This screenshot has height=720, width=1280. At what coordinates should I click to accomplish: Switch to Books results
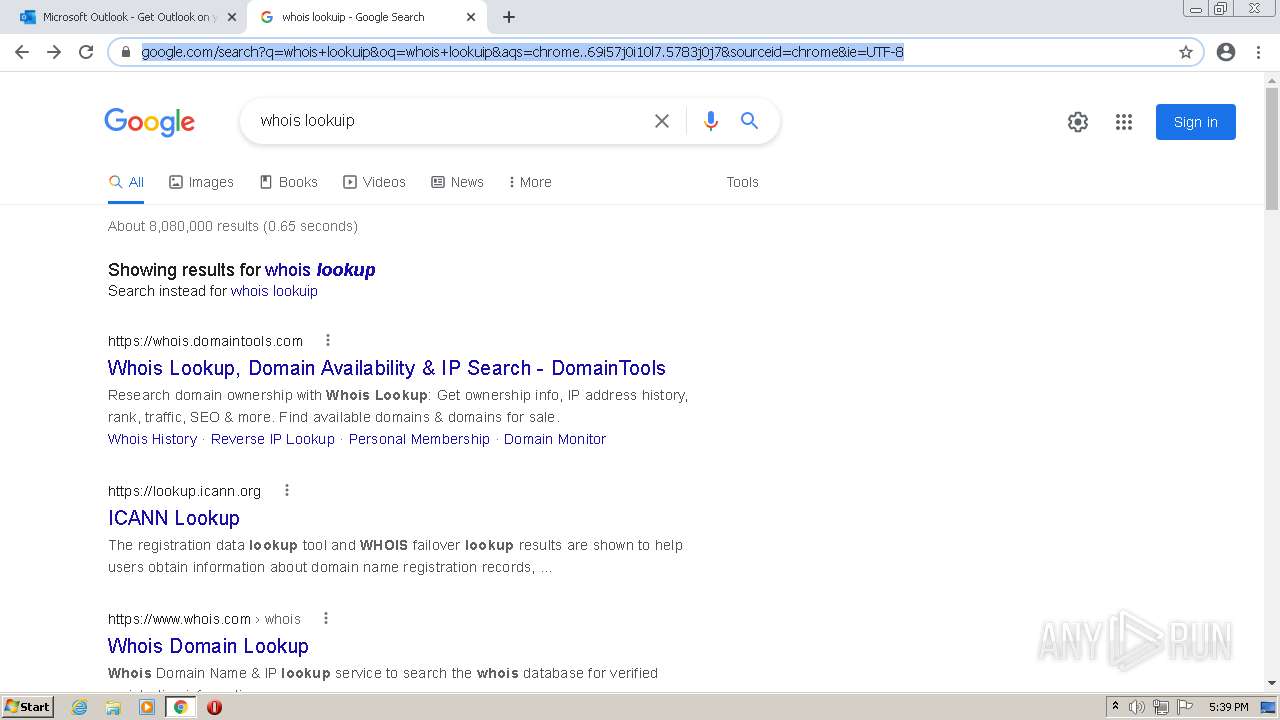[x=288, y=182]
